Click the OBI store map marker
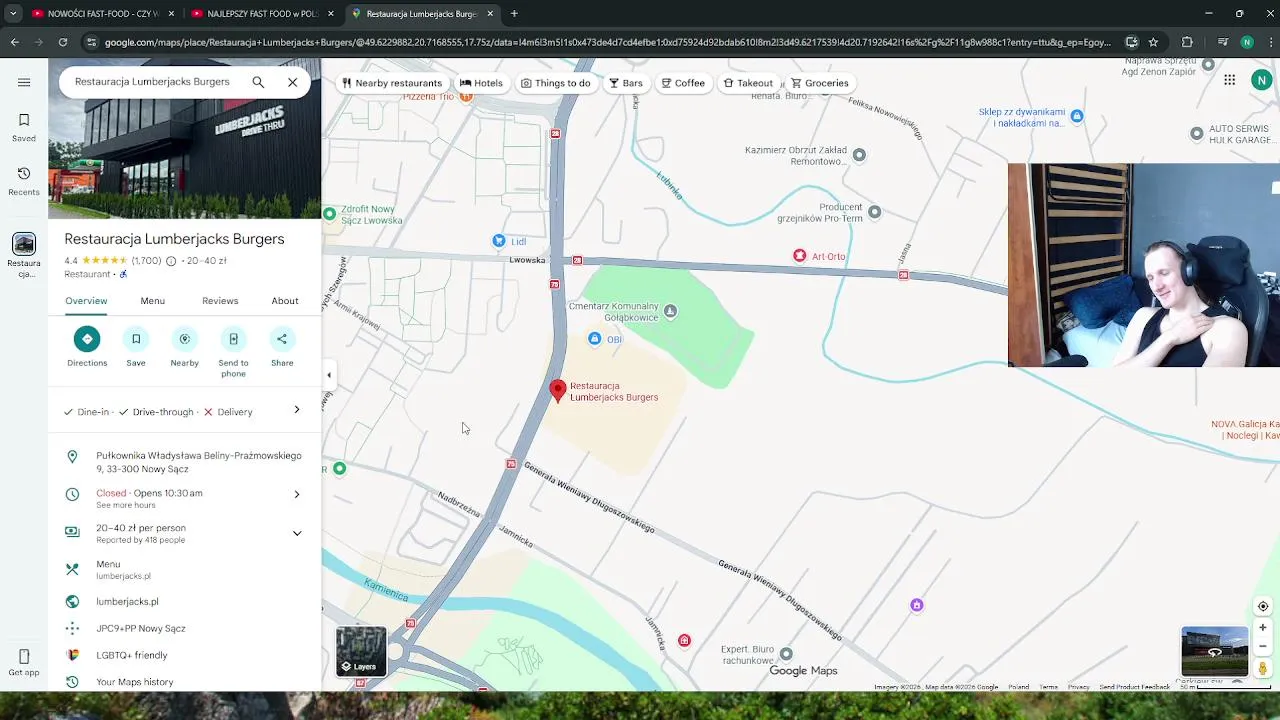The height and width of the screenshot is (720, 1280). coord(595,339)
